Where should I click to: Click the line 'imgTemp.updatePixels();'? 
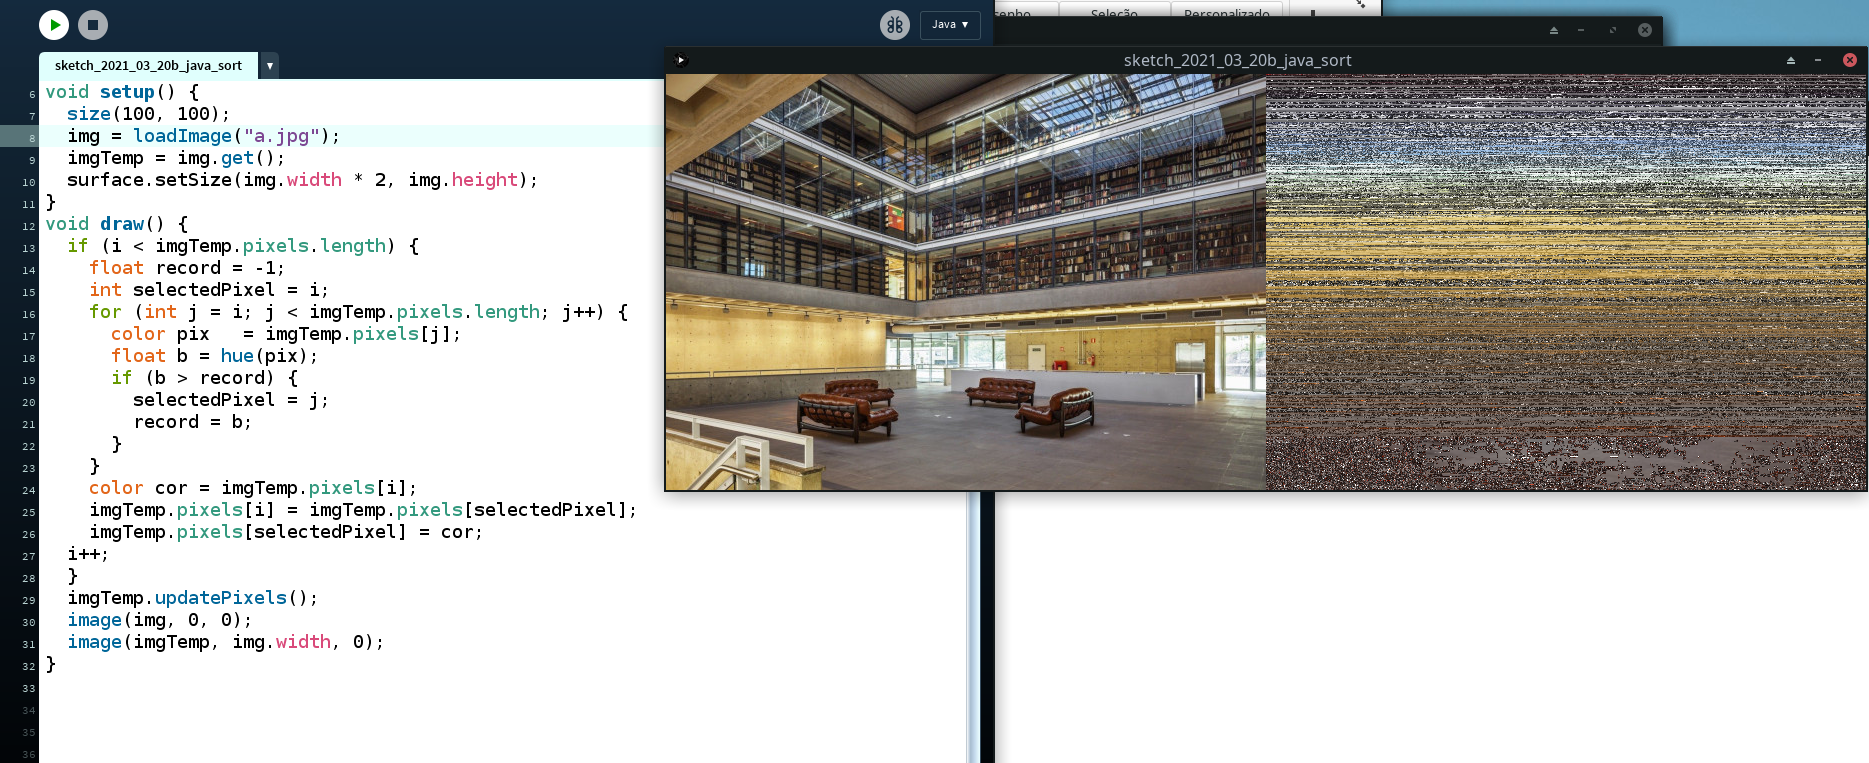tap(193, 598)
